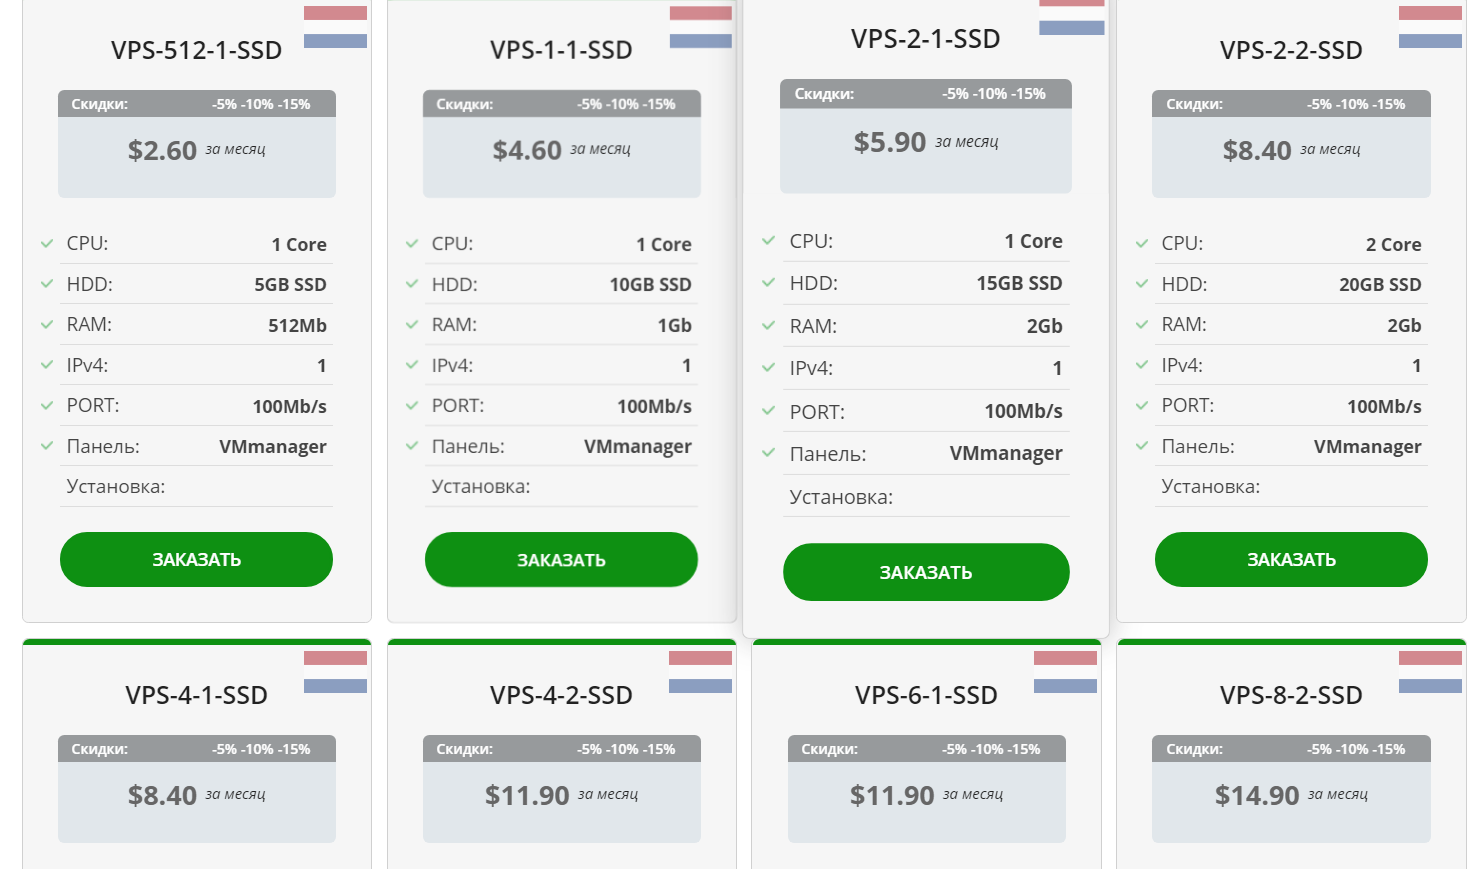Order the VPS-2-1-SSD plan
1482x869 pixels.
926,572
